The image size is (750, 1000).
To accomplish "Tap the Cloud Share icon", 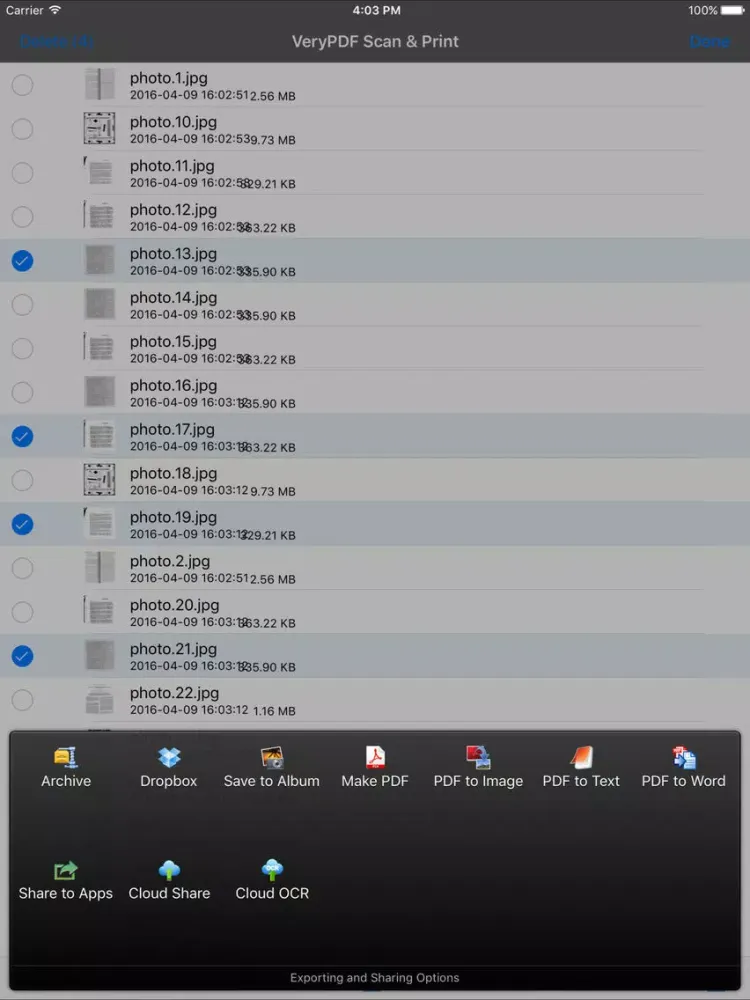I will coord(169,871).
